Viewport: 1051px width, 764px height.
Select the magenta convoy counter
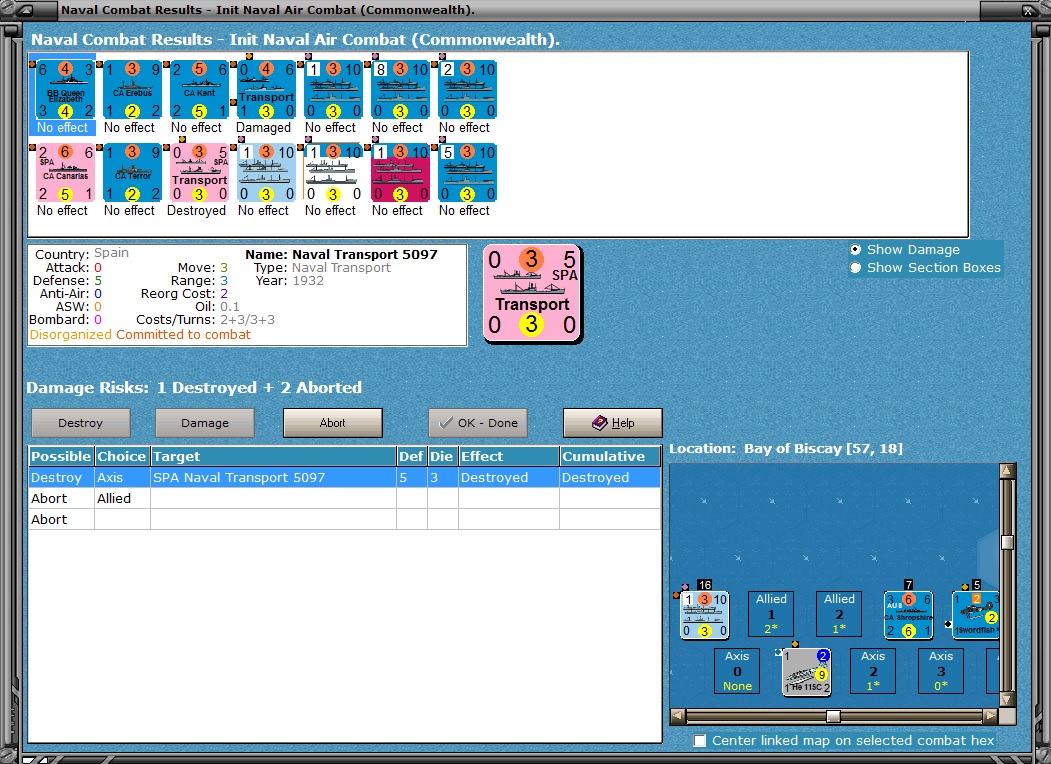click(400, 172)
